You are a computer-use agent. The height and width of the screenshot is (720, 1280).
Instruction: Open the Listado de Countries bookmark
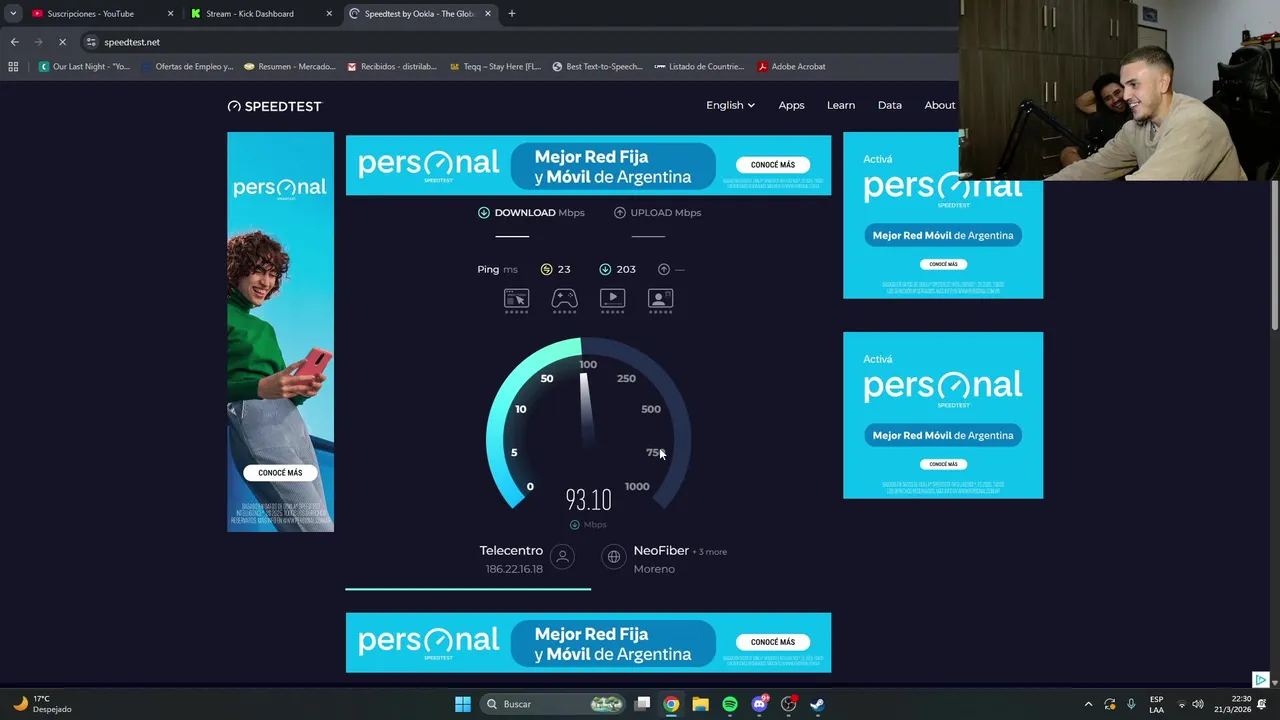pos(699,67)
